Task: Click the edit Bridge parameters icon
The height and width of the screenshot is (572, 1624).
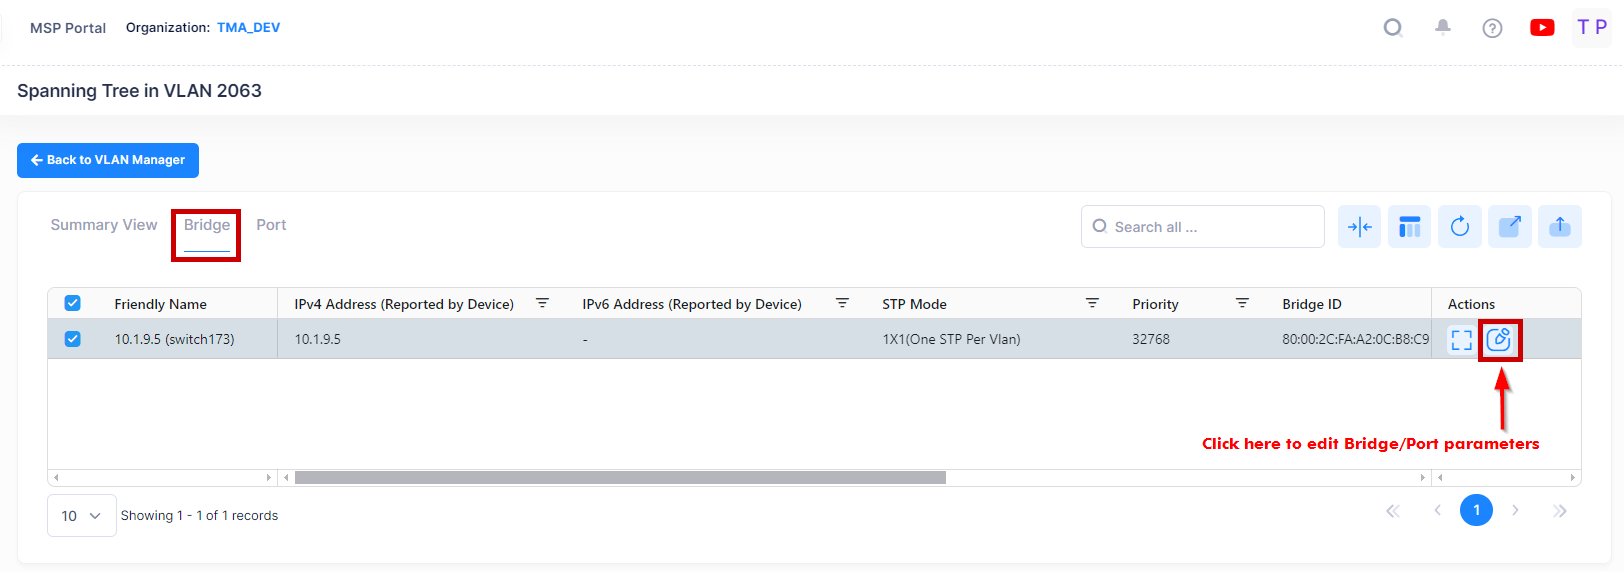Action: tap(1498, 340)
